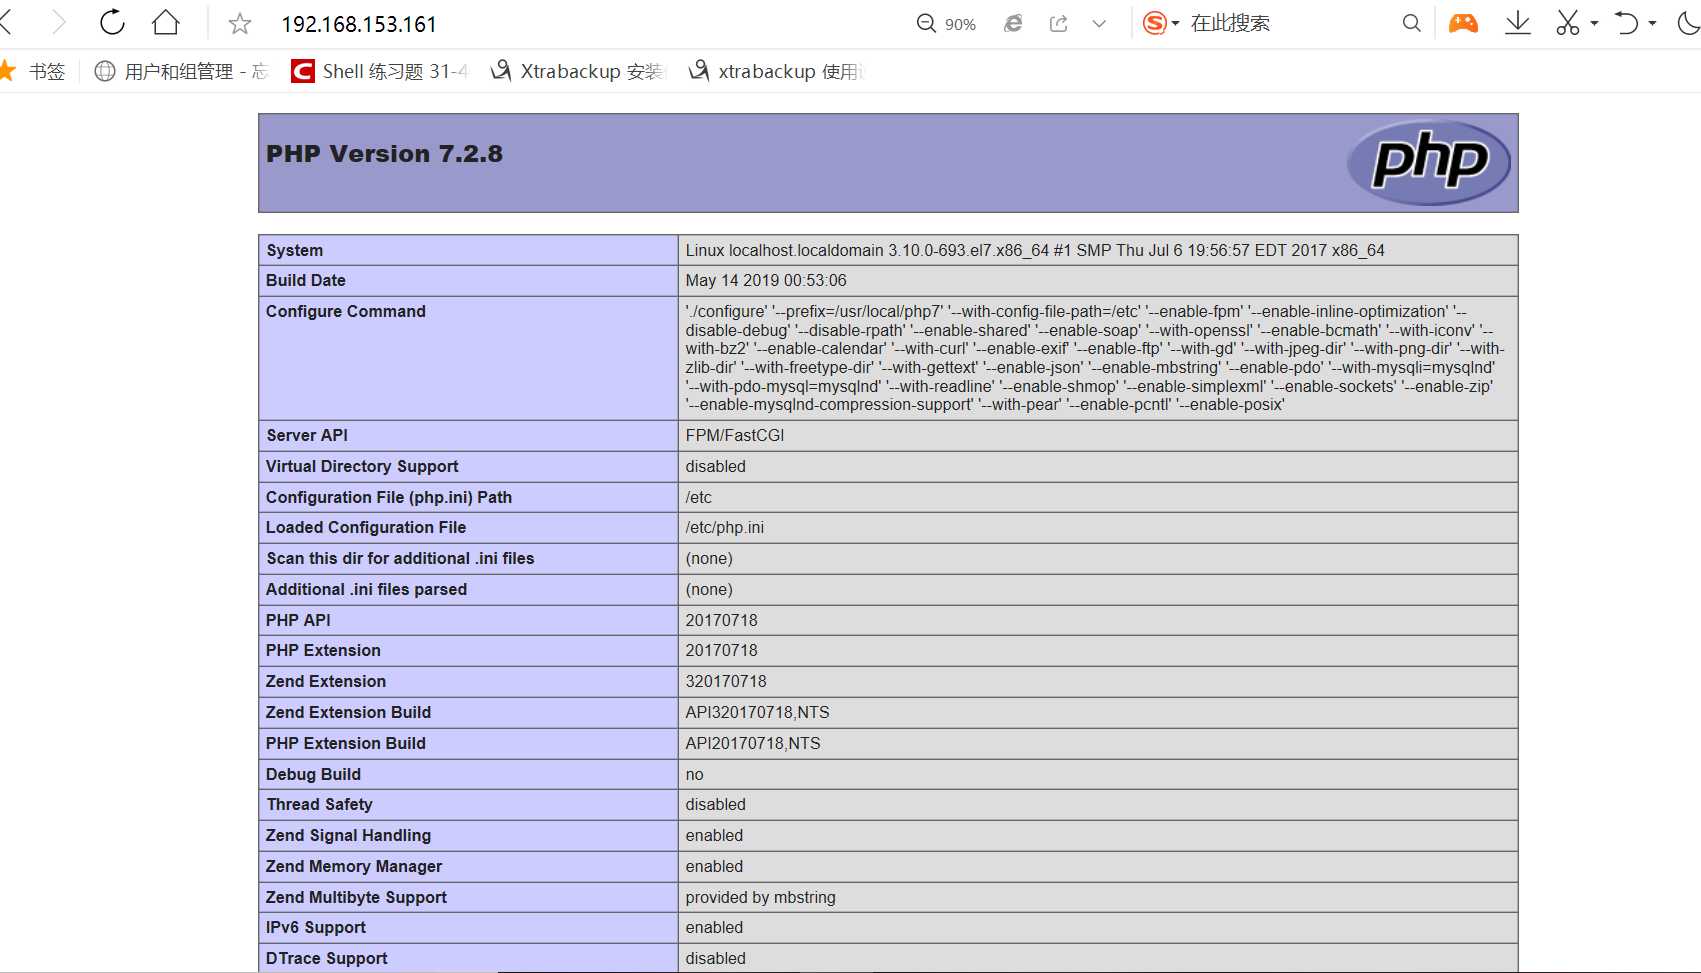Go forward with the forward arrow
The height and width of the screenshot is (973, 1701).
pyautogui.click(x=58, y=22)
